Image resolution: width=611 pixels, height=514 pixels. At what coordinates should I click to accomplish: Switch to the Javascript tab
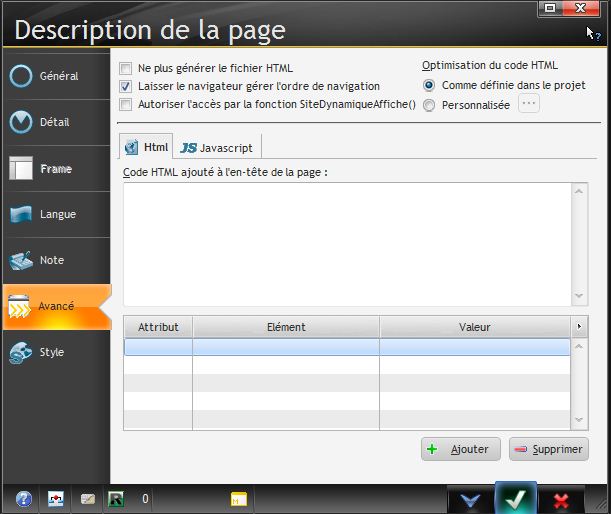(217, 148)
